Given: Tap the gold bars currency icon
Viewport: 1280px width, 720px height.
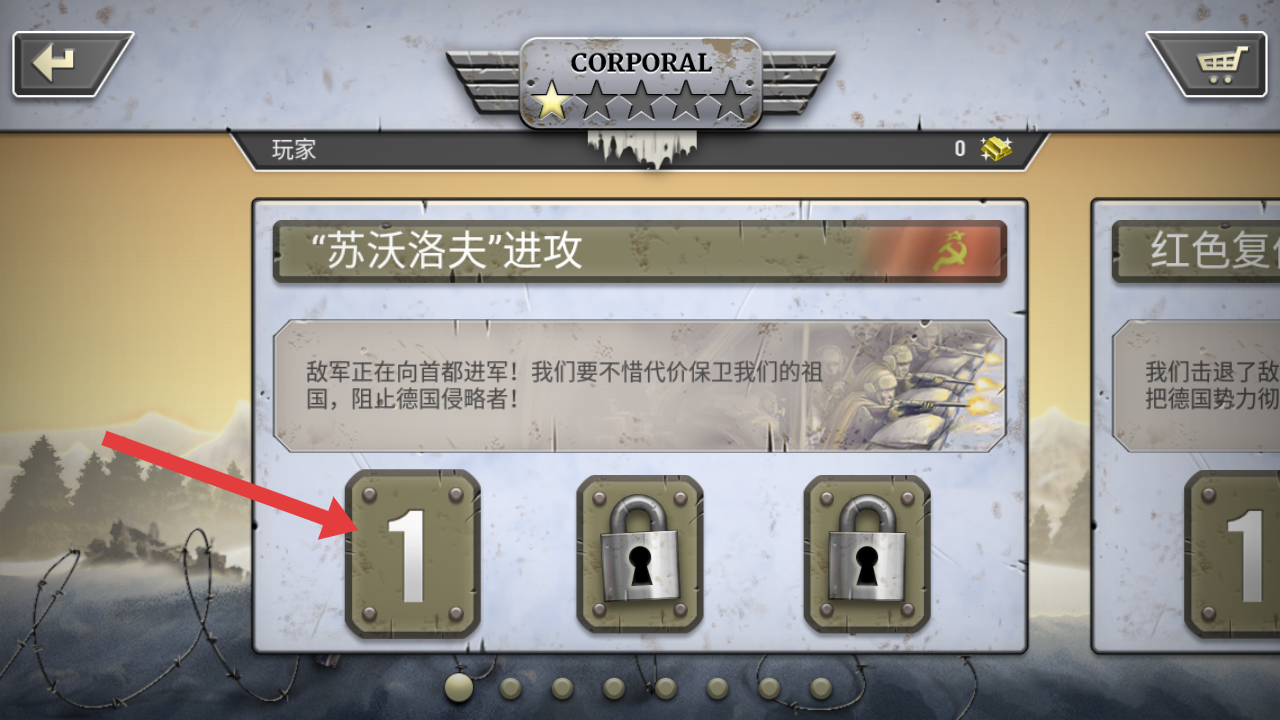Looking at the screenshot, I should pos(996,149).
